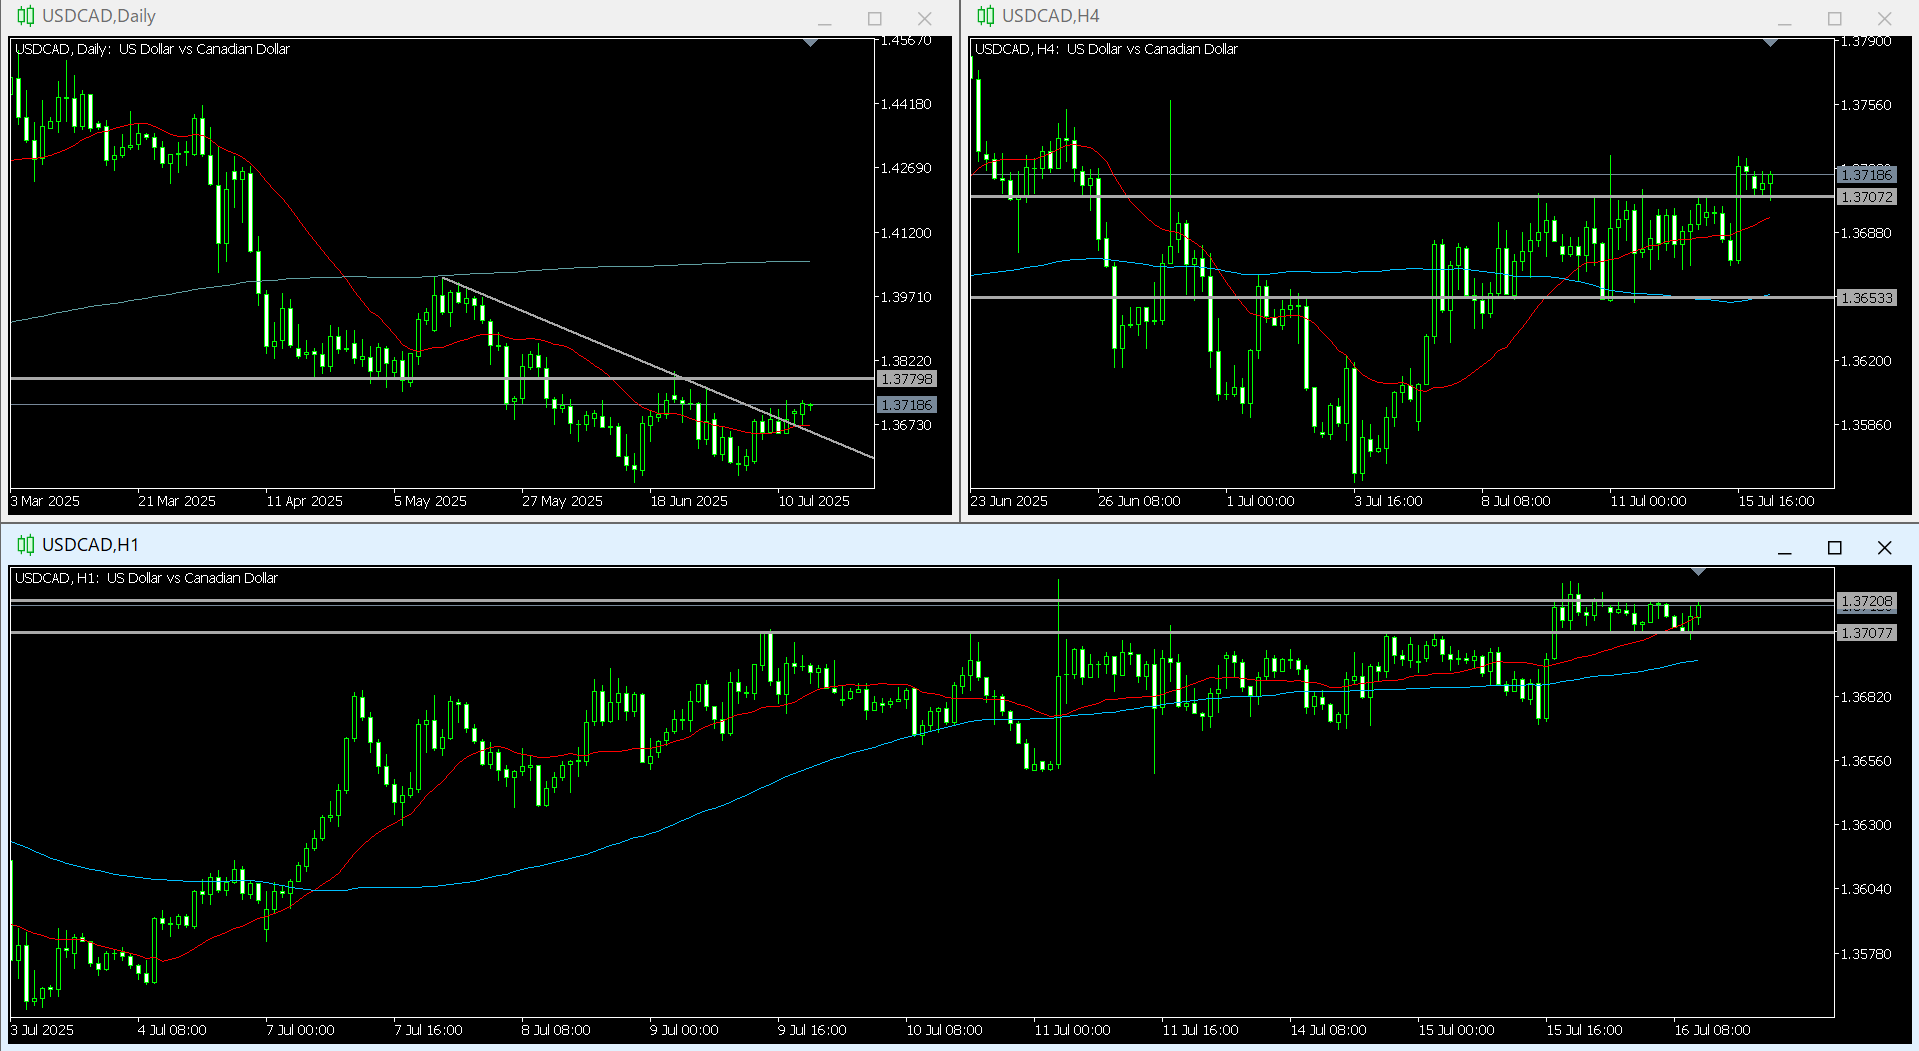Screen dimensions: 1919x1051
Task: Select the 1.37208 price label on H1 chart
Action: [1867, 602]
